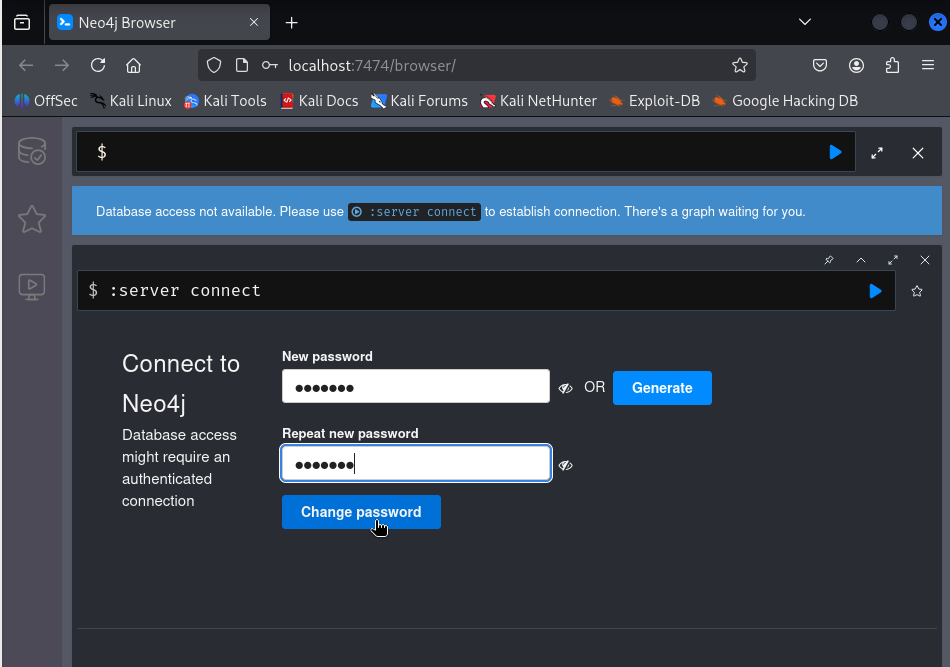Click the Change password button
This screenshot has width=950, height=667.
click(361, 512)
